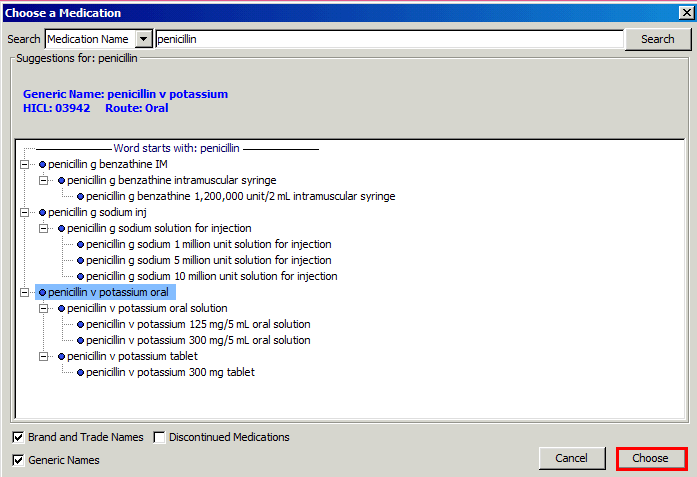Click bullet icon beside penicillin g benzathine IM
The width and height of the screenshot is (697, 477).
pyautogui.click(x=42, y=164)
